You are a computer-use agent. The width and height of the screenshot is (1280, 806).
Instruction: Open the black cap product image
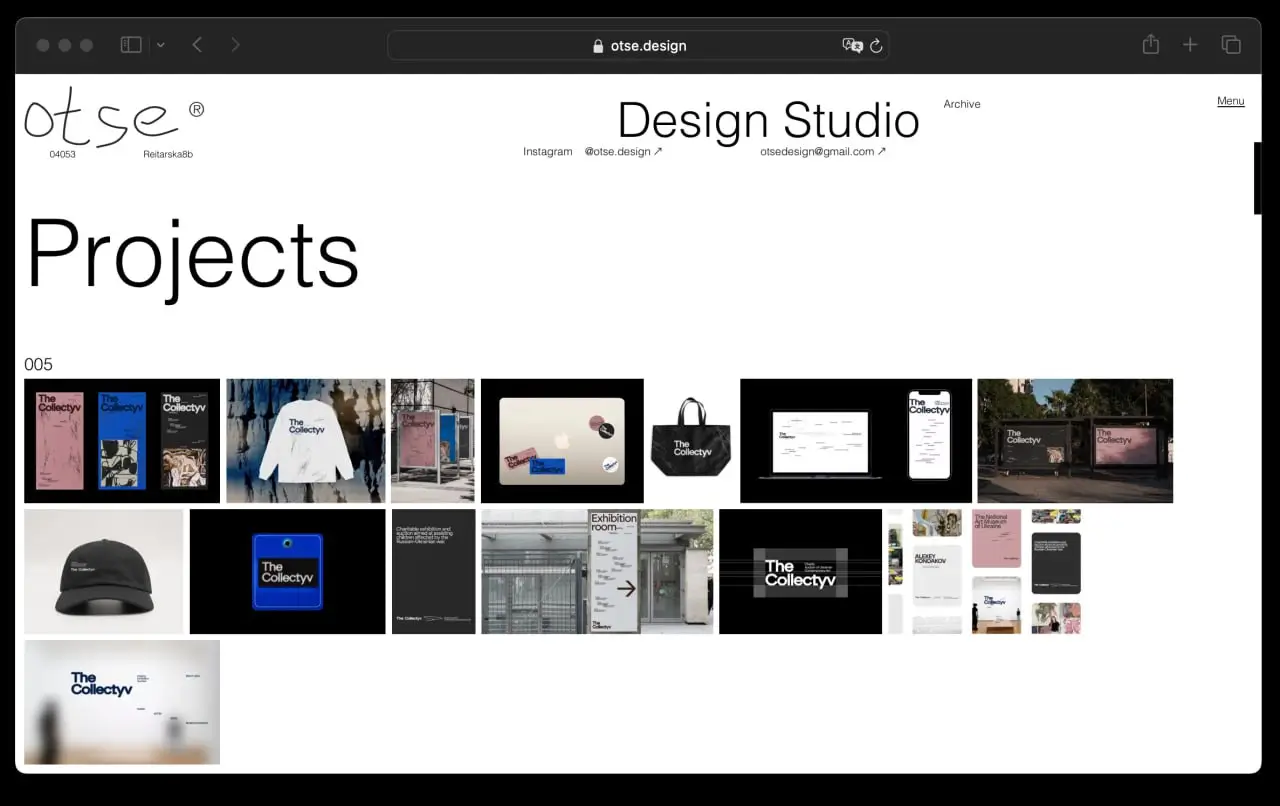tap(103, 571)
